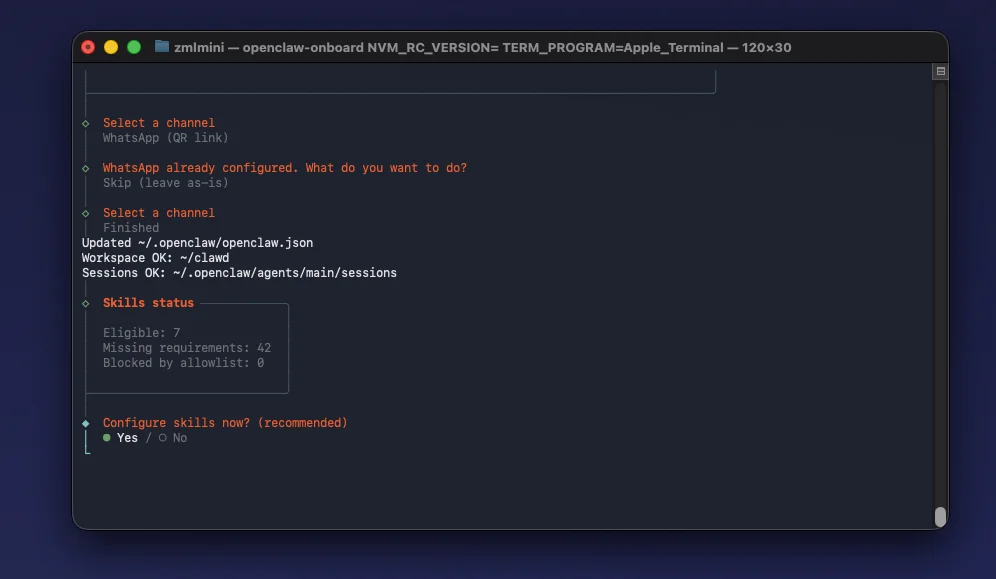Click the terminal scrollbar thumb

click(941, 517)
